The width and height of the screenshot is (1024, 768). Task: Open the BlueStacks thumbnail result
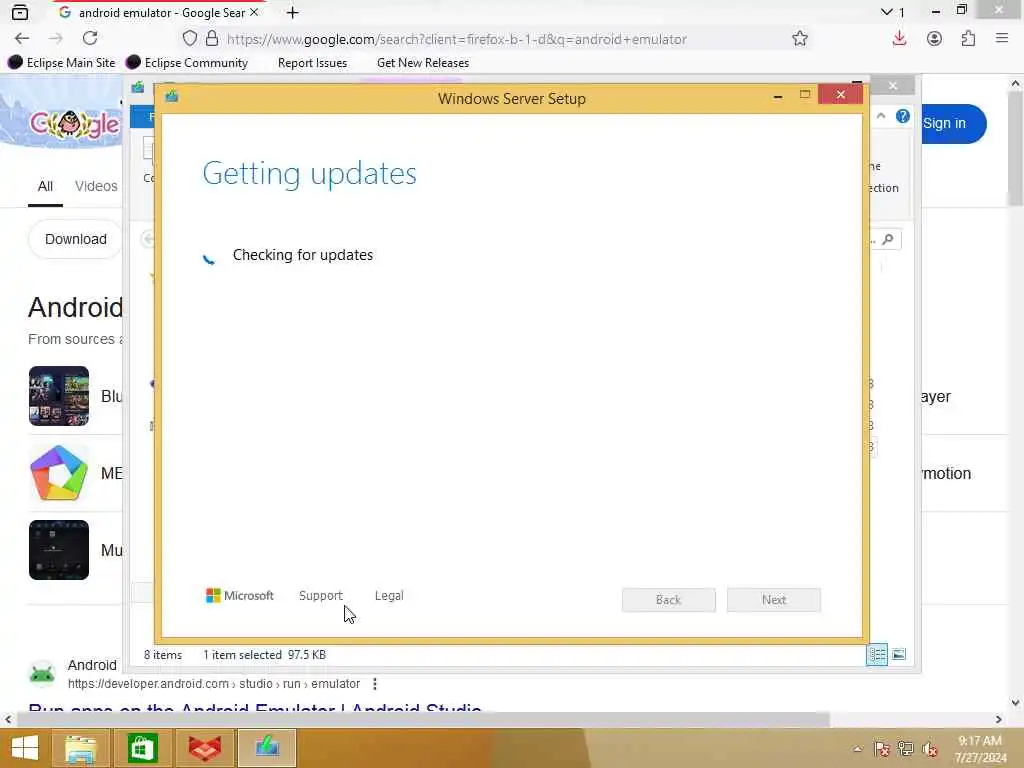click(59, 396)
